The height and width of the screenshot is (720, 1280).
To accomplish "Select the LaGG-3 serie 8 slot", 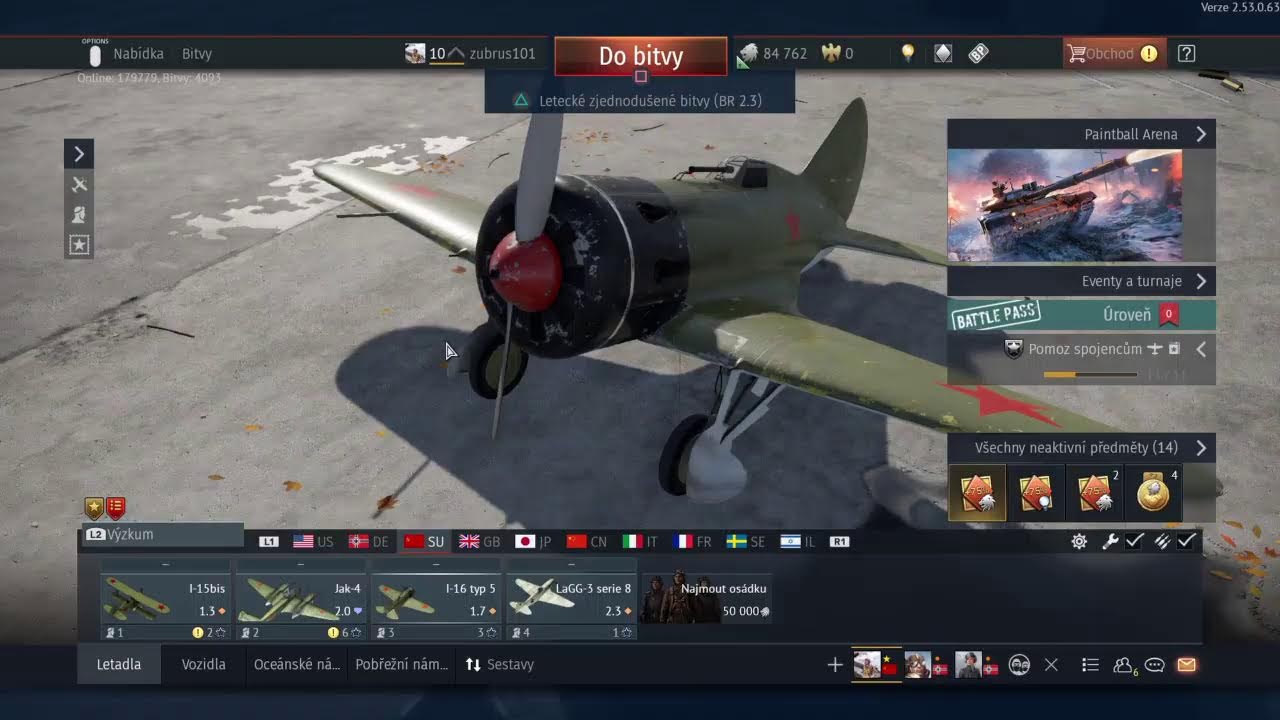I will click(571, 598).
